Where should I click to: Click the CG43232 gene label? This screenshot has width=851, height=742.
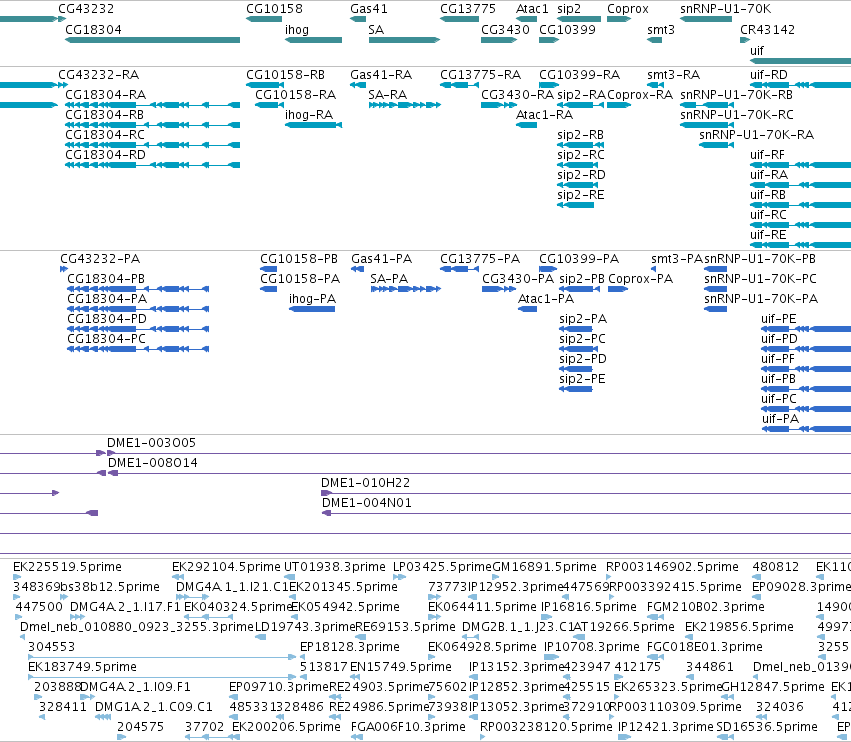(x=86, y=9)
